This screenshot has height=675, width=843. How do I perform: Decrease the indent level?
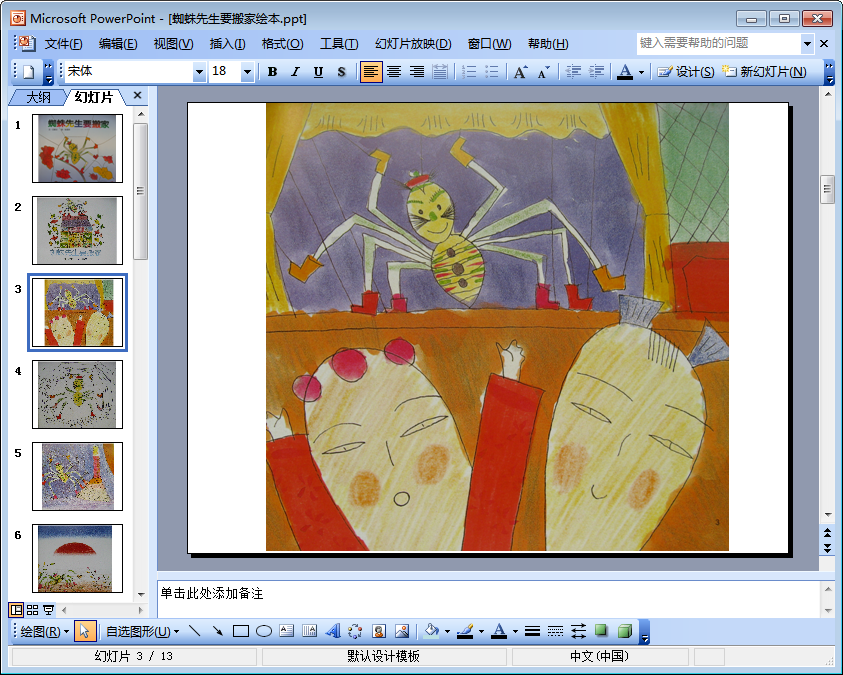[x=574, y=71]
